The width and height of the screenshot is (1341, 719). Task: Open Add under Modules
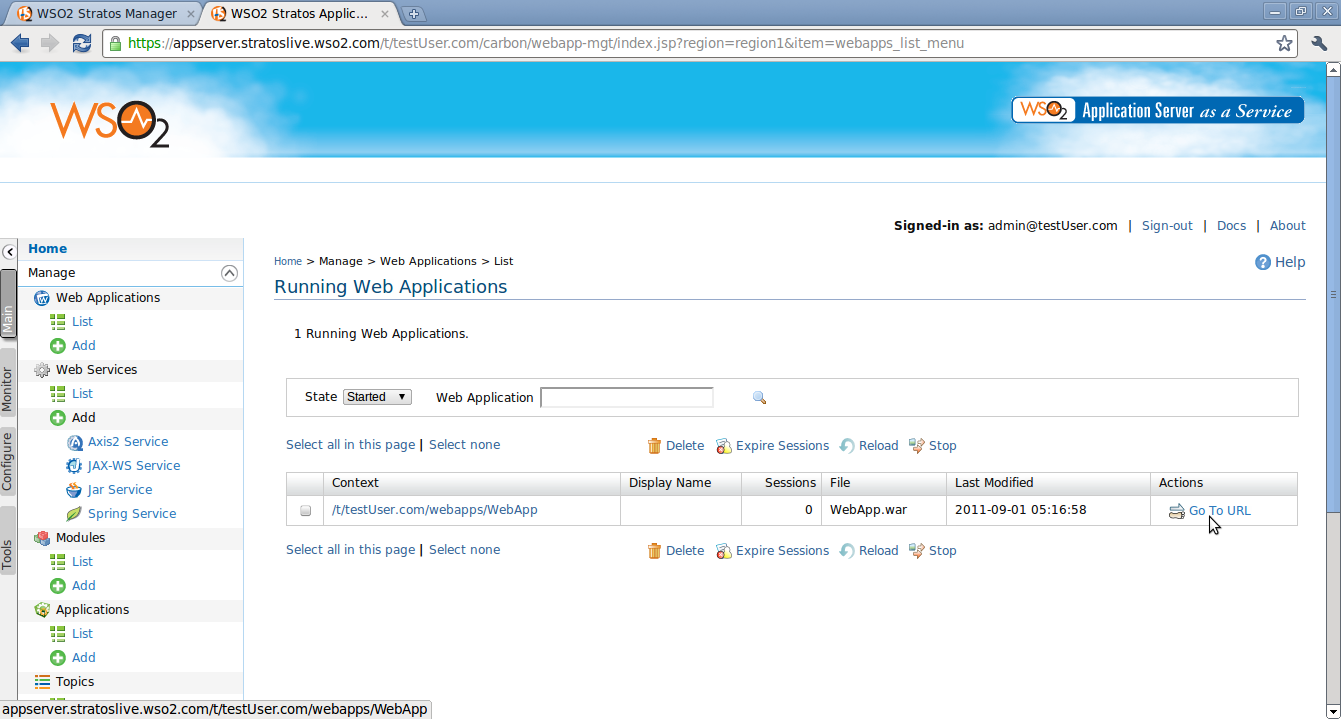tap(84, 586)
